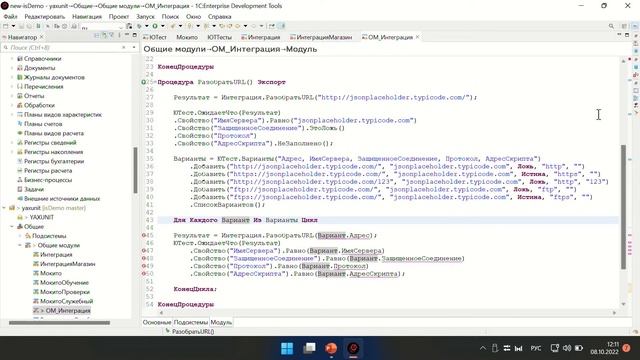Click the Collapse All icon in Navigator
The height and width of the screenshot is (360, 640).
97,36
